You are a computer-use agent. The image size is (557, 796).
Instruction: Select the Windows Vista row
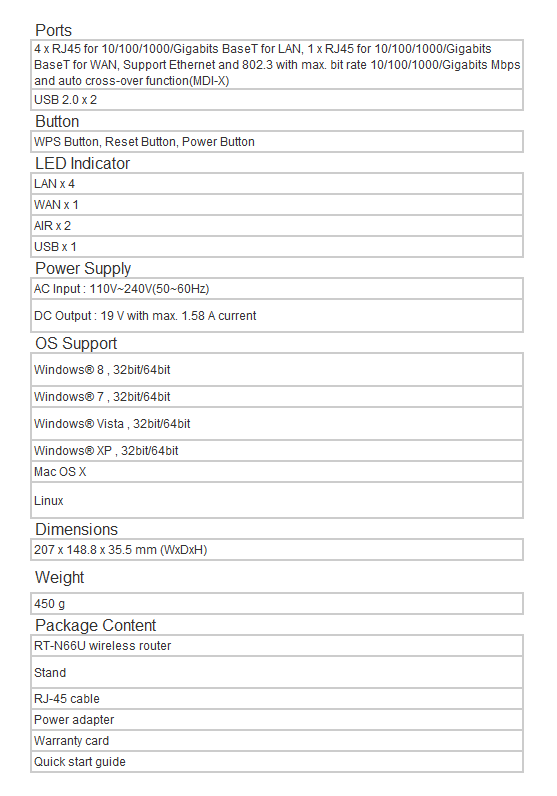pos(277,423)
